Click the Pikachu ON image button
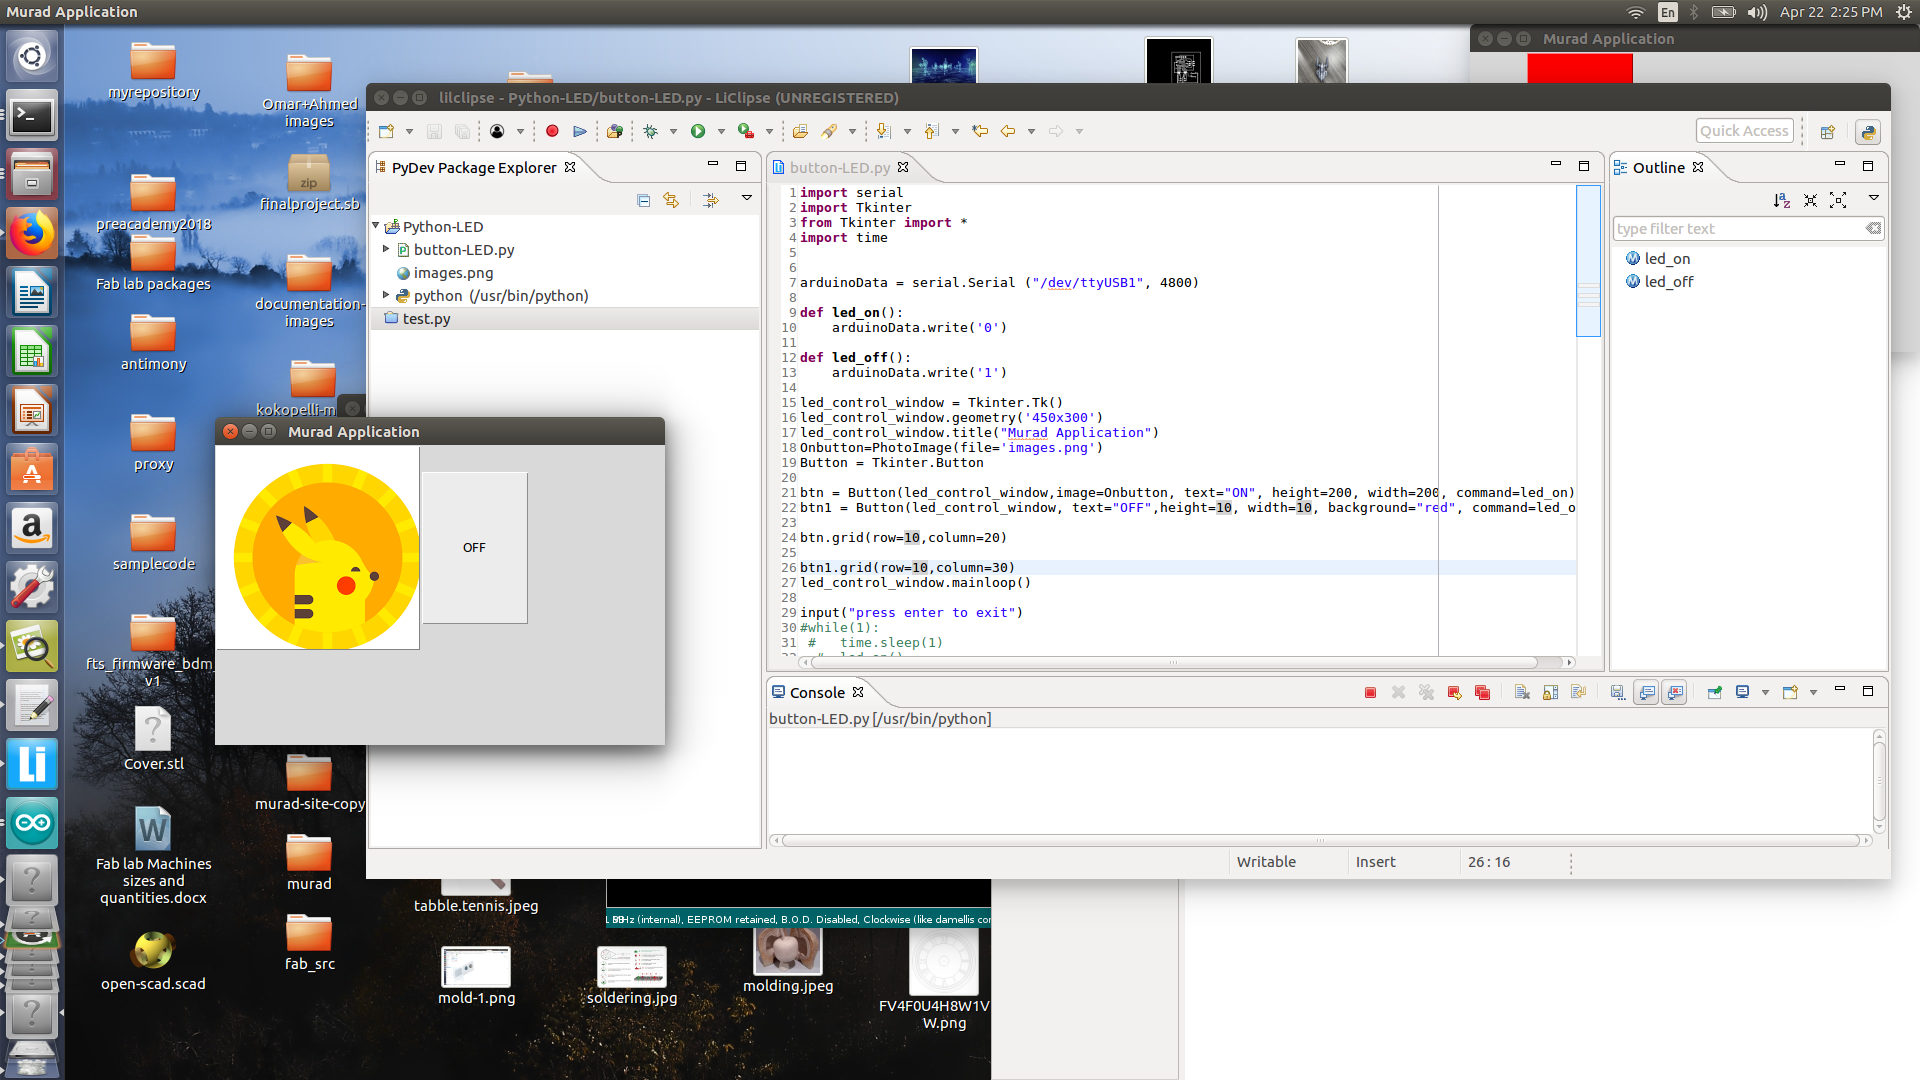1920x1080 pixels. click(318, 547)
